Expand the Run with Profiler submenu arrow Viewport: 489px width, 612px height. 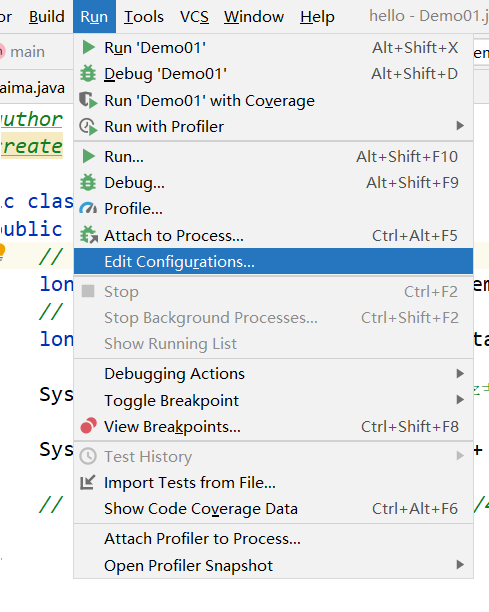coord(460,126)
